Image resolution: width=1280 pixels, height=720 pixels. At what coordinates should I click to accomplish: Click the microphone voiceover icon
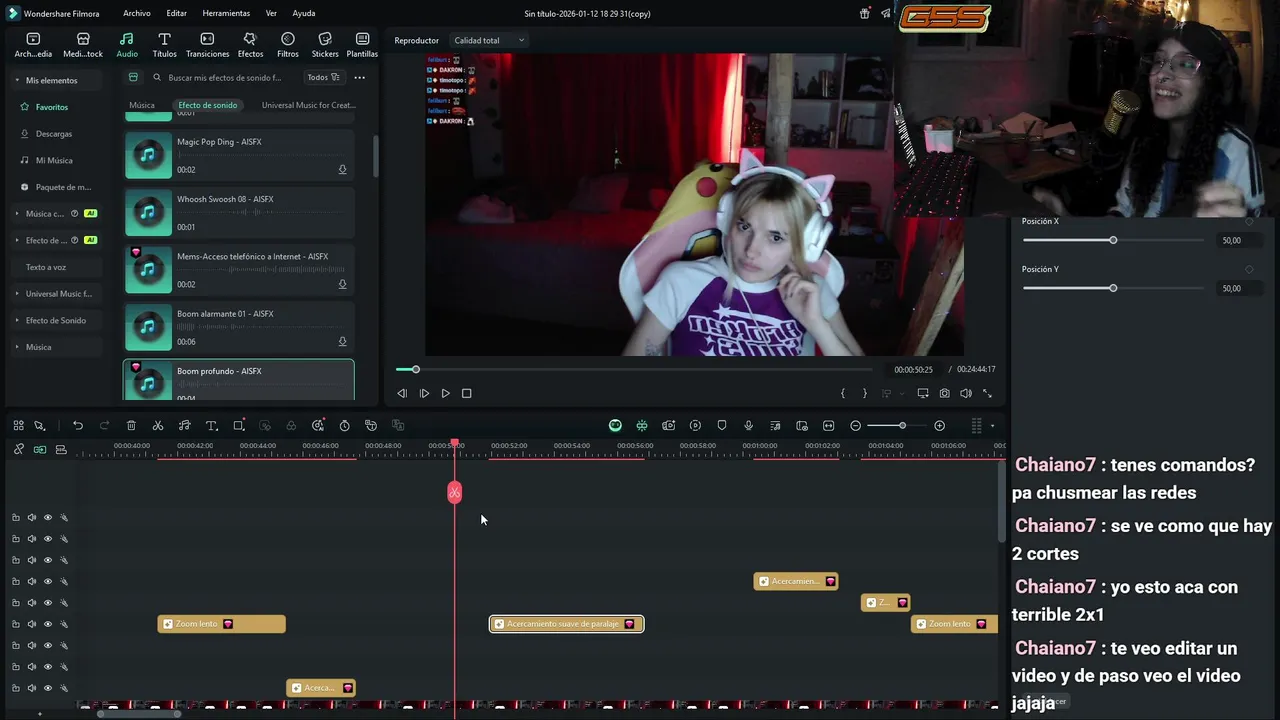(x=748, y=426)
